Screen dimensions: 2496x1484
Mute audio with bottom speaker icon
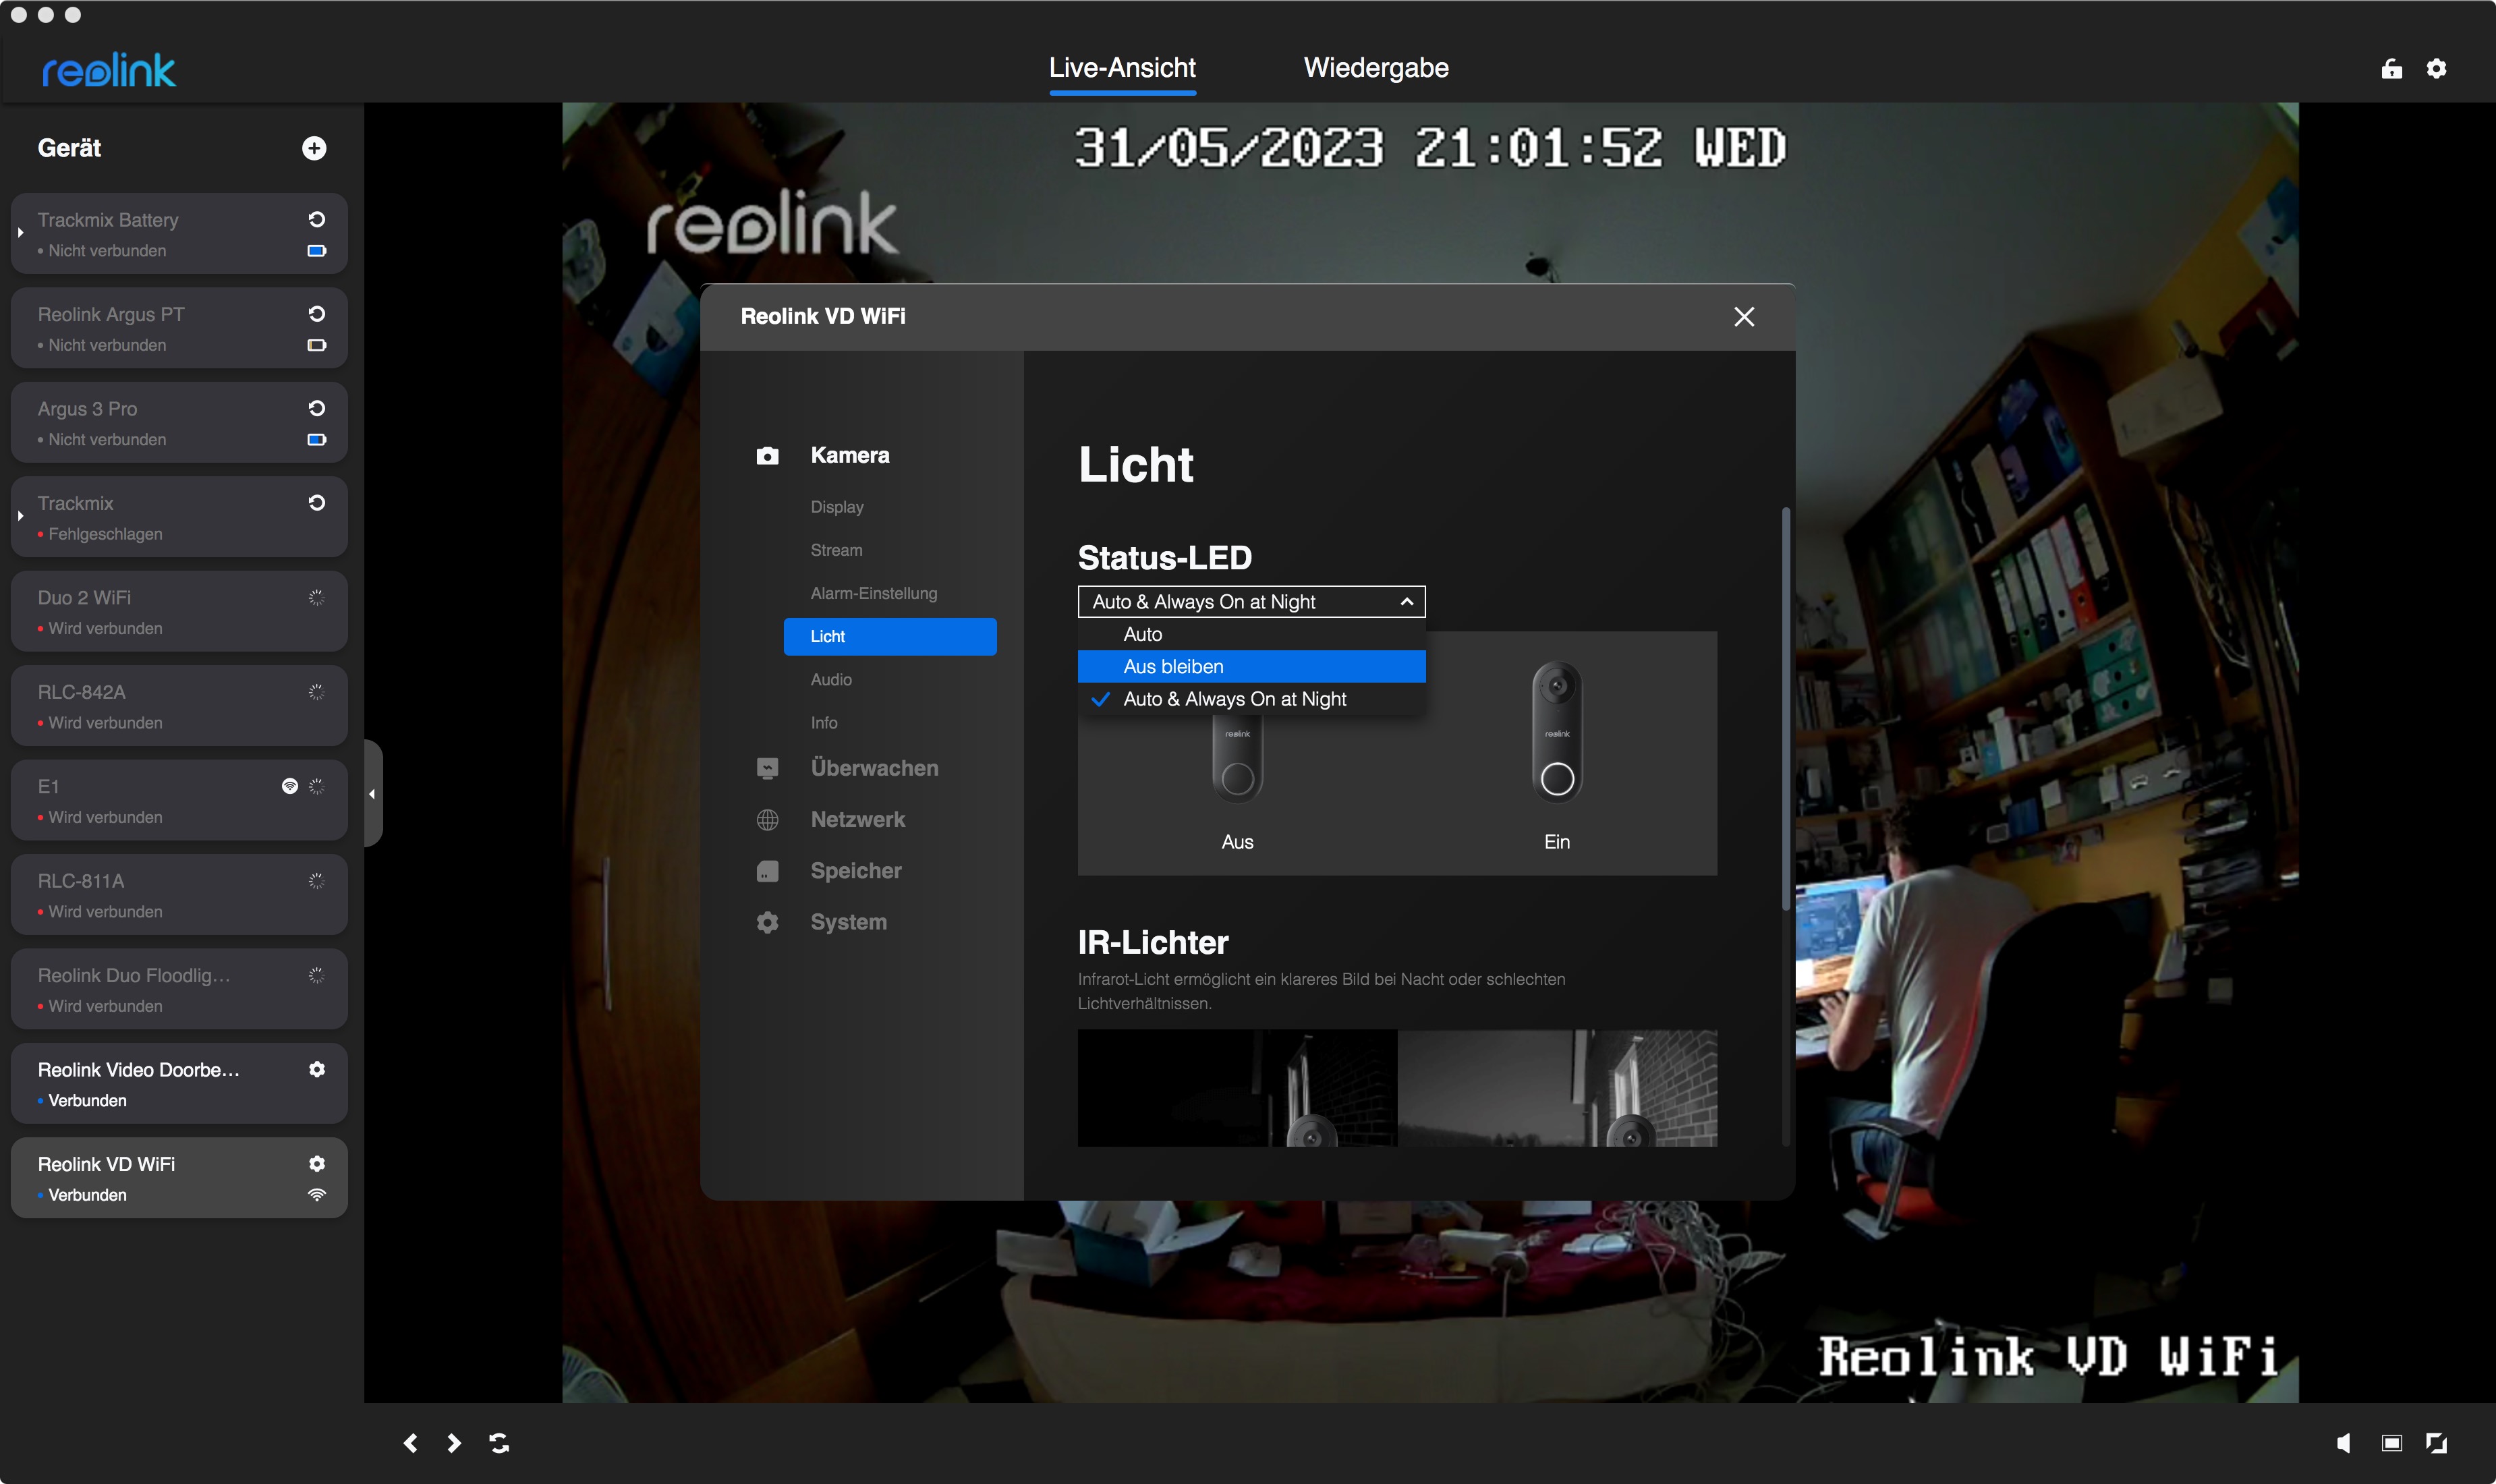click(x=2343, y=1442)
